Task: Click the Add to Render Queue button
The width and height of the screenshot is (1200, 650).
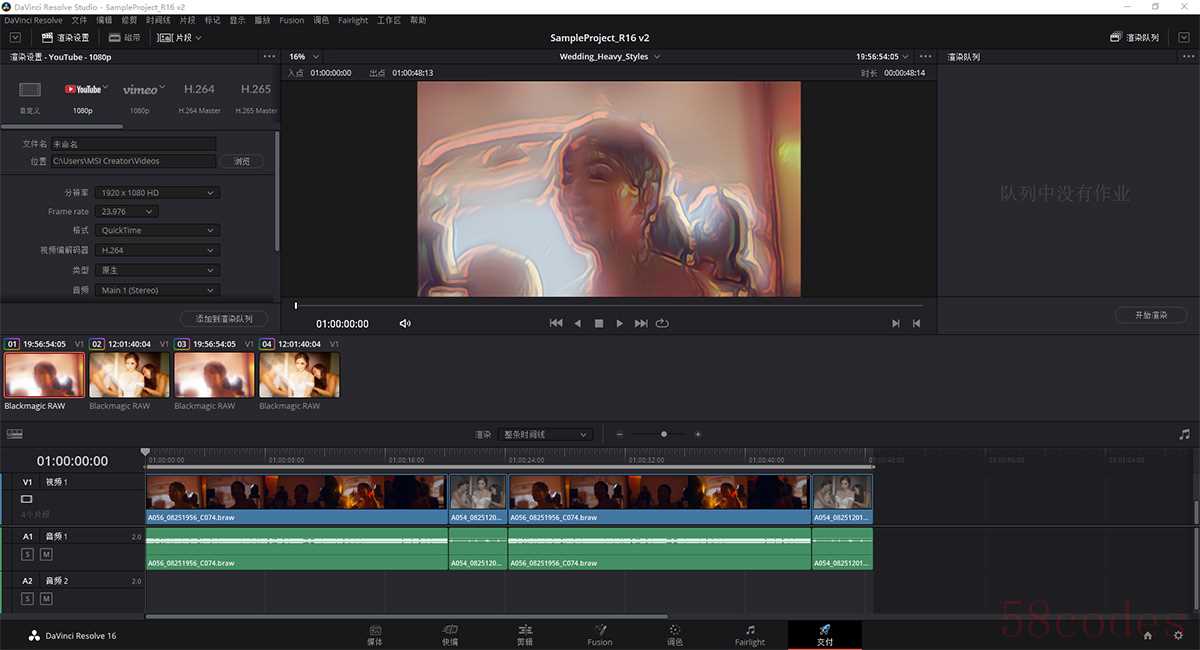Action: click(x=224, y=318)
